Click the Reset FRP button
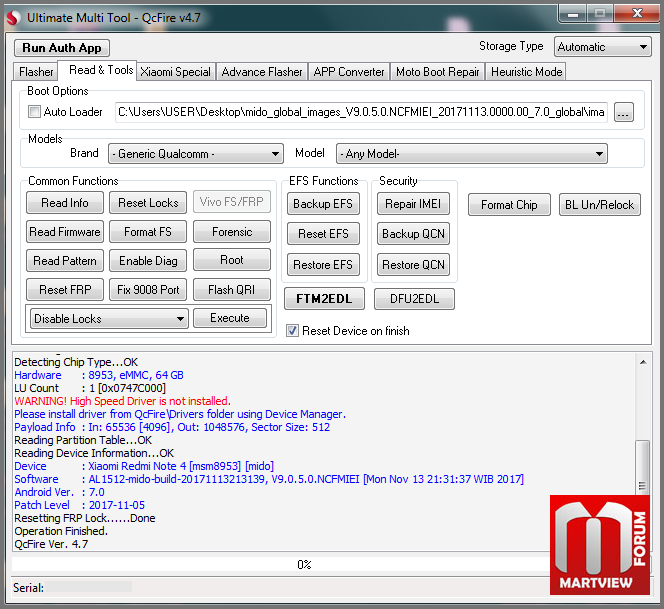 point(65,290)
